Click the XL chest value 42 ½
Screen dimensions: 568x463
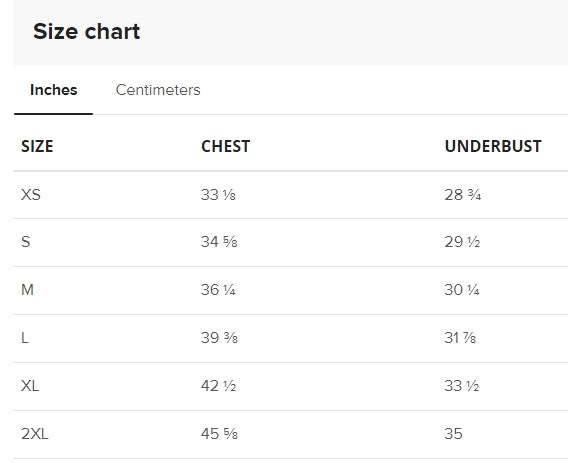click(218, 386)
